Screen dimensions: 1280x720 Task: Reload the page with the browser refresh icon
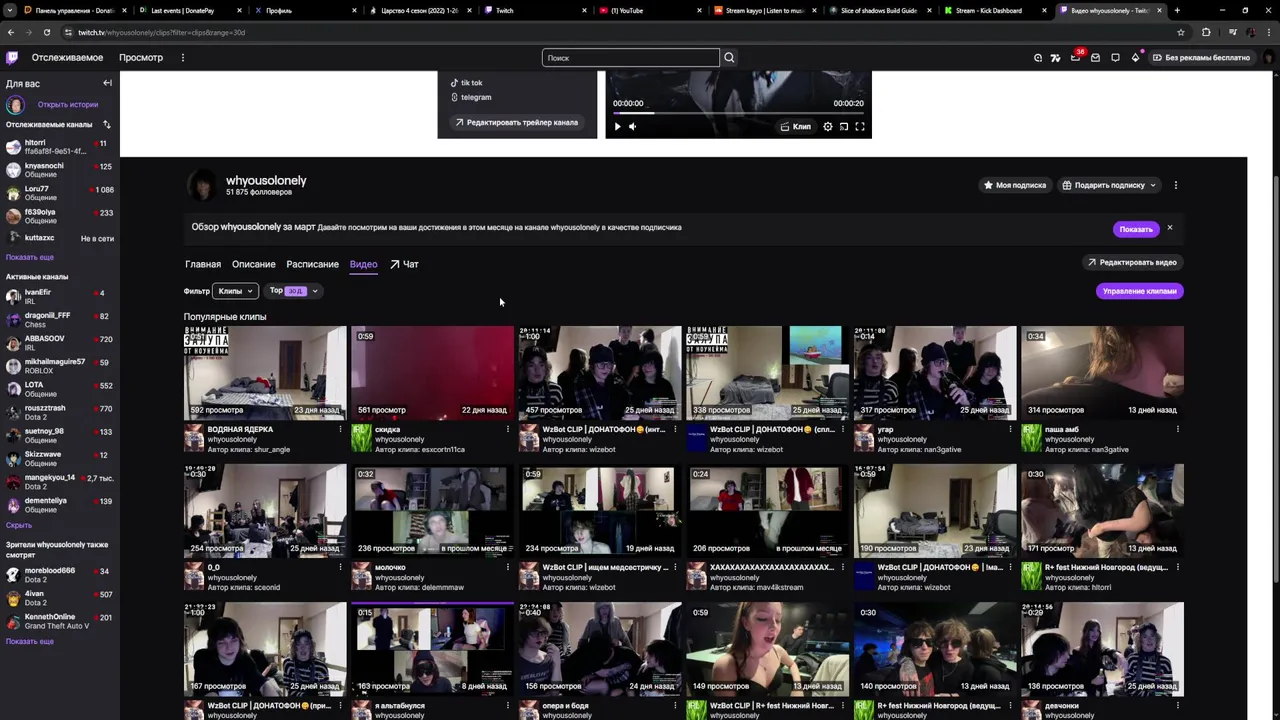pyautogui.click(x=47, y=32)
